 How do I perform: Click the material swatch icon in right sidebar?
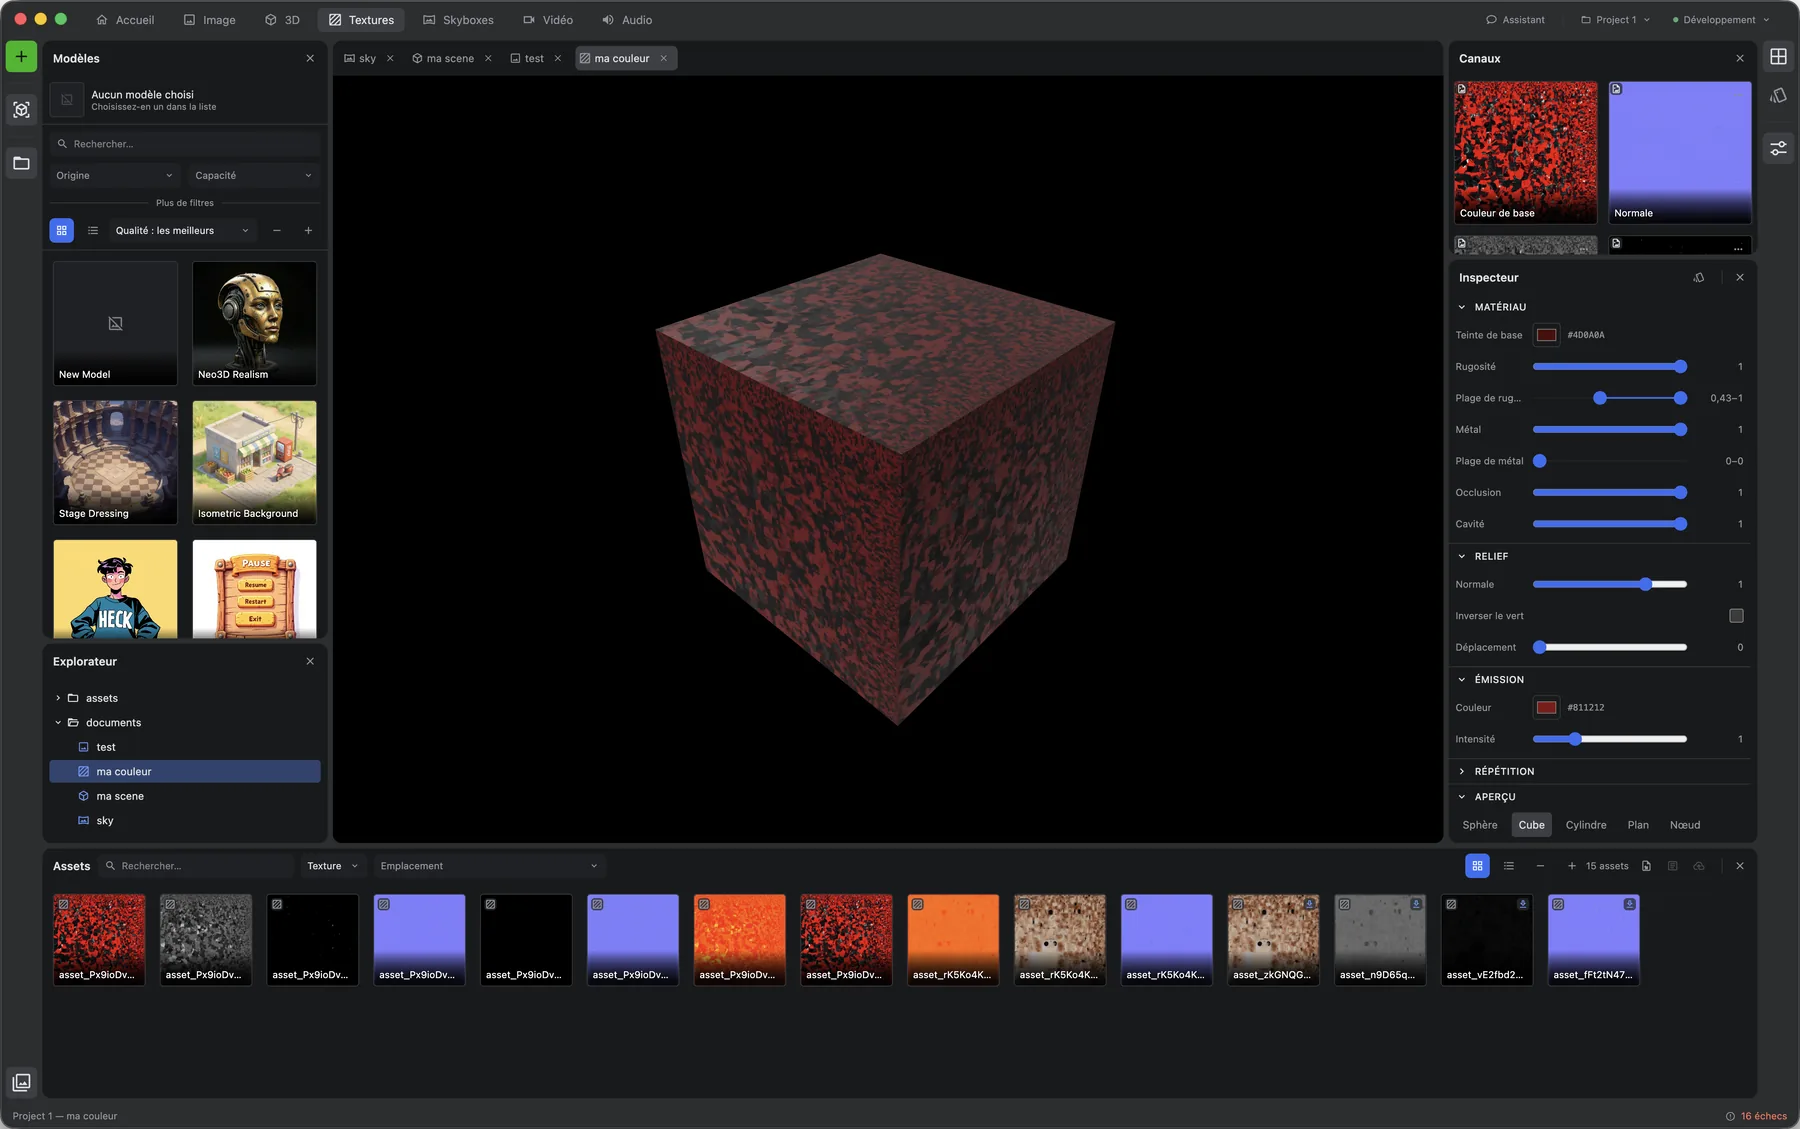[x=1778, y=96]
